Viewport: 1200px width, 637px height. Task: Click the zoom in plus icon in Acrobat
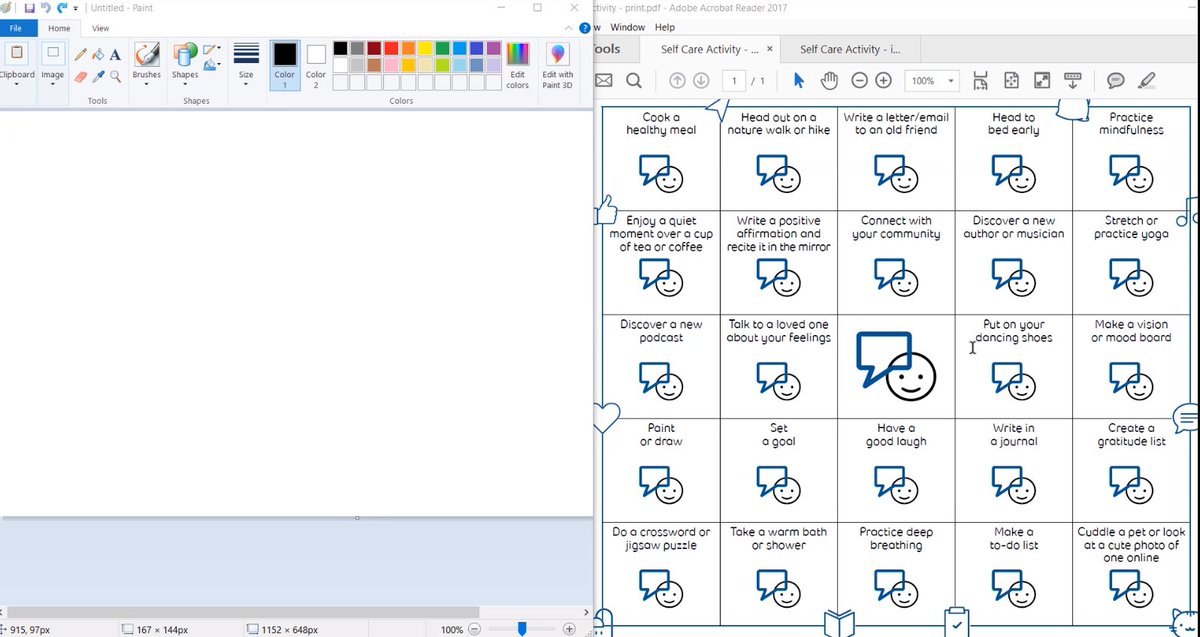(x=883, y=81)
